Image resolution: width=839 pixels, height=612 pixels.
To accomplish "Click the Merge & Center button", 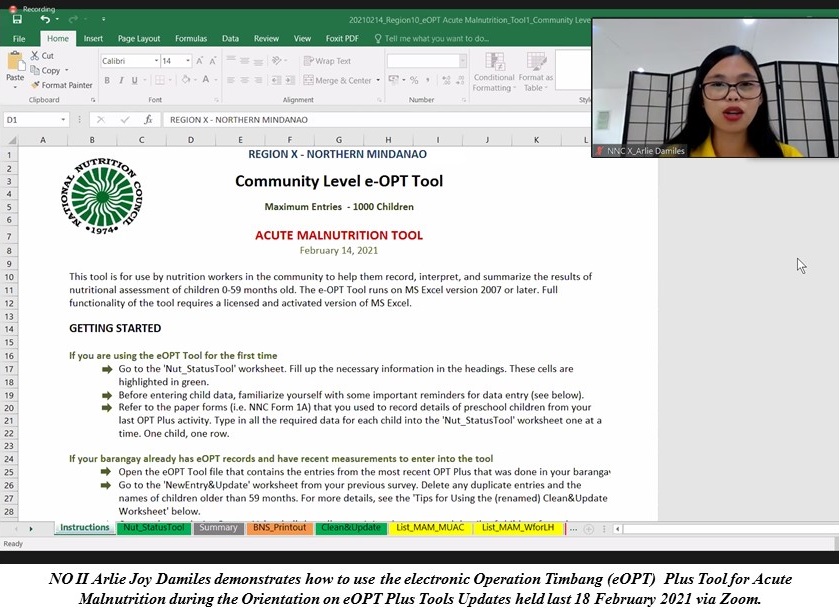I will click(x=338, y=81).
